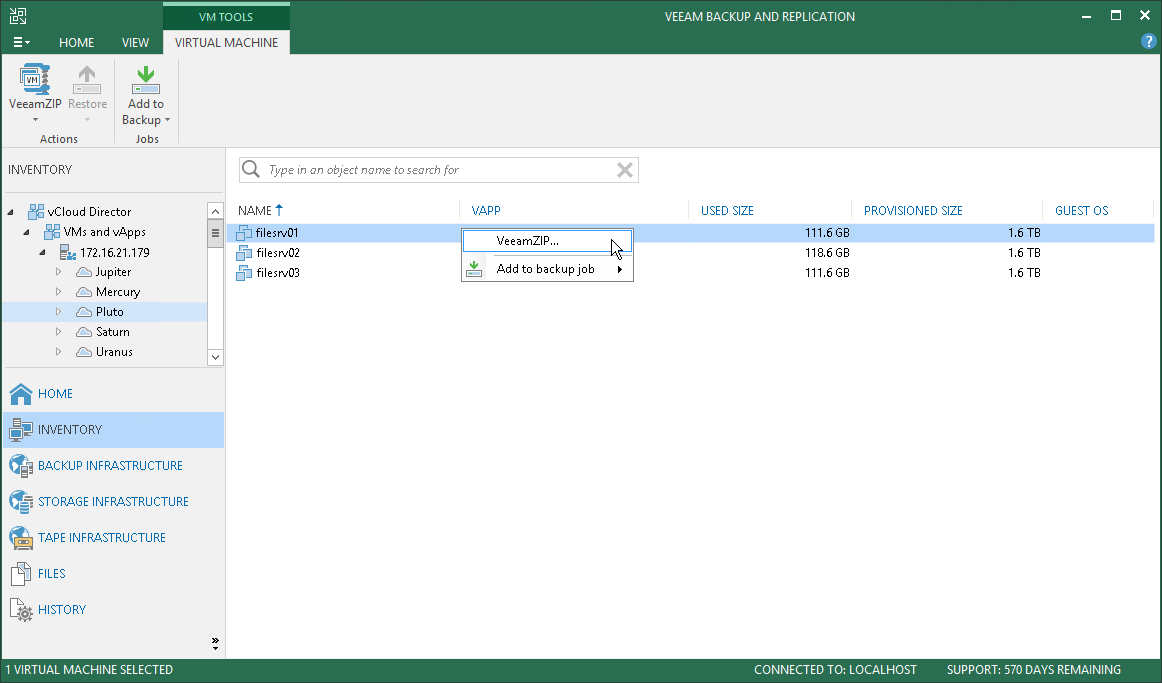Select the filesrv03 row name
This screenshot has width=1162, height=683.
click(278, 273)
